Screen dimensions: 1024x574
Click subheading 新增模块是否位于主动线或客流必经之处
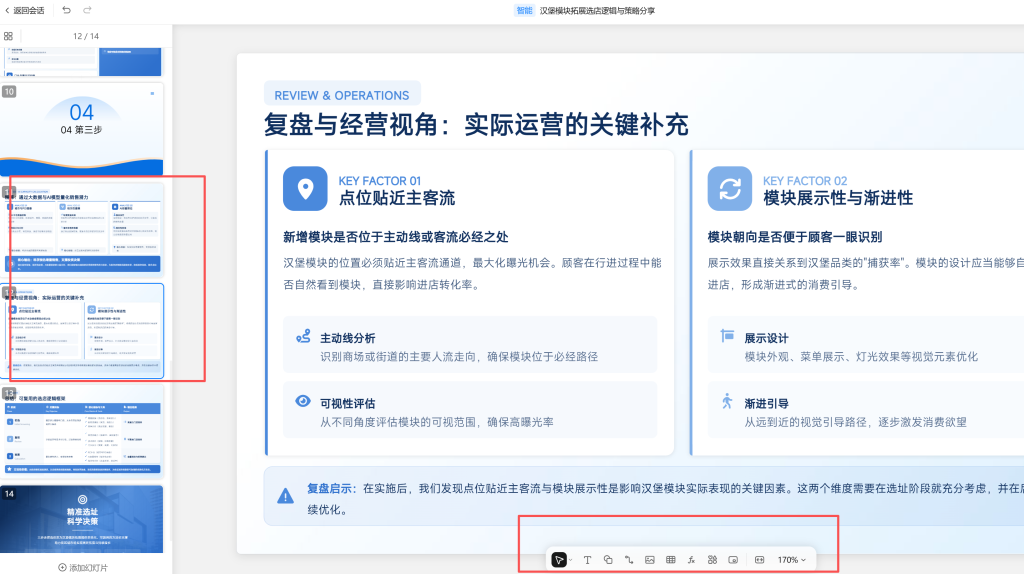tap(395, 237)
